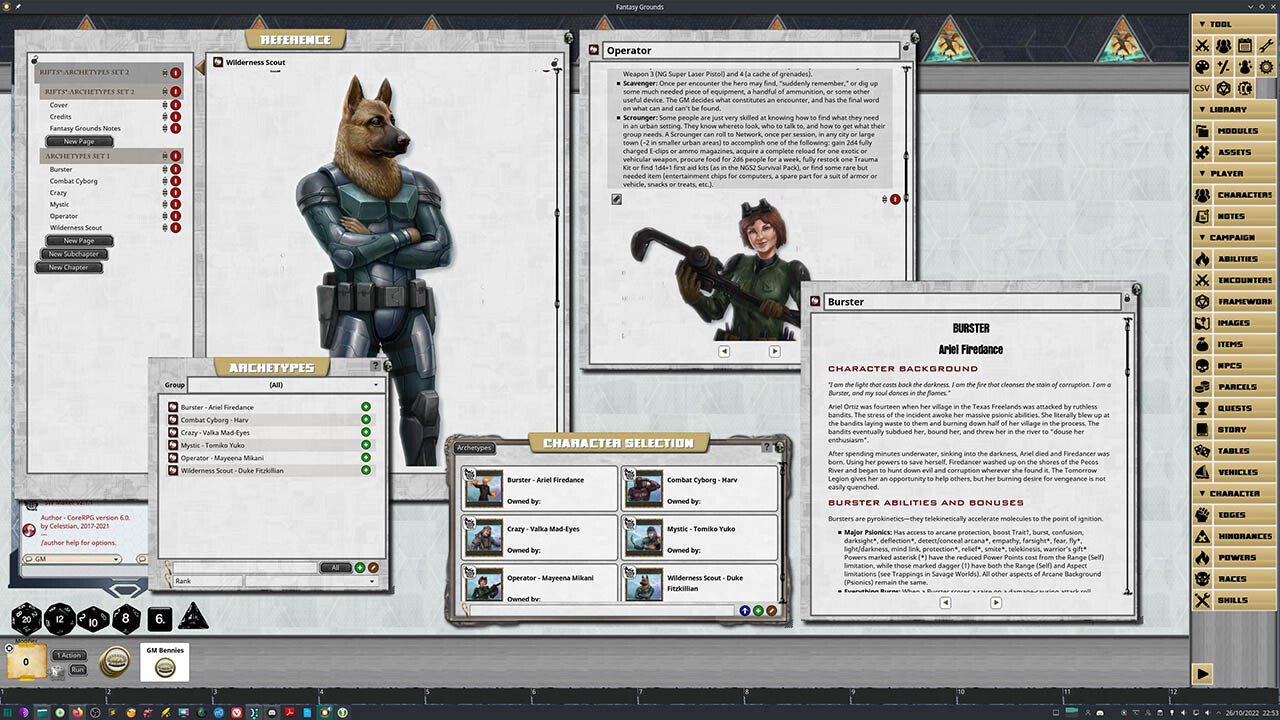The image size is (1280, 720).
Task: Toggle the 1 Action button
Action: tap(69, 655)
